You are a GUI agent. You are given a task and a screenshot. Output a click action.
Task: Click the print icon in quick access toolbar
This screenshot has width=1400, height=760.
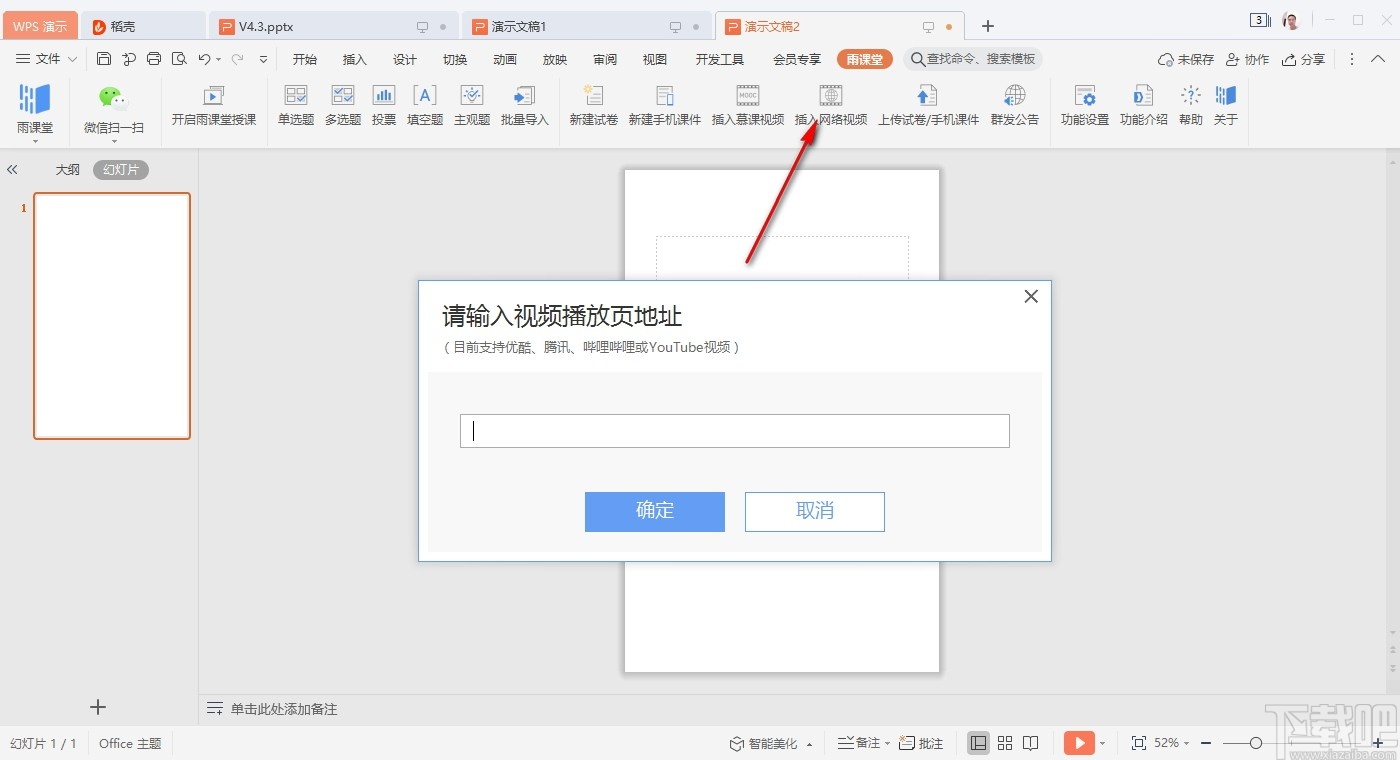coord(154,59)
